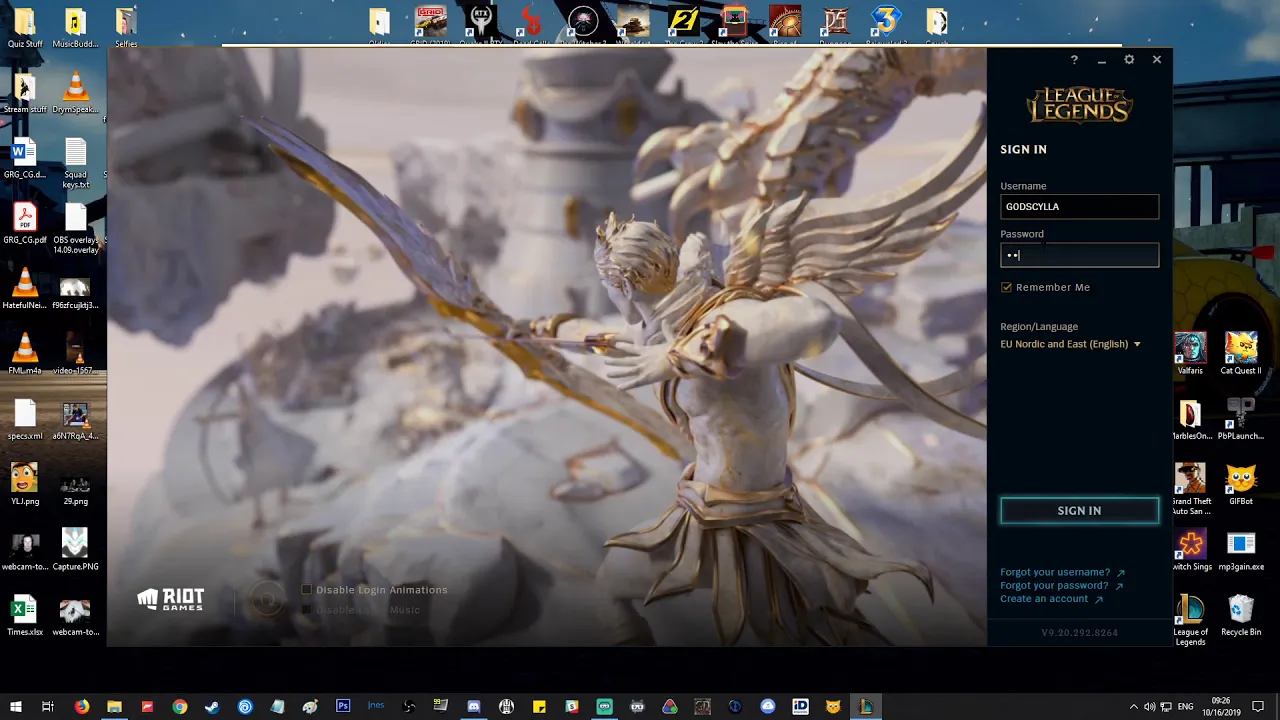1280x720 pixels.
Task: Toggle Disable Login Animations checkbox
Action: coord(307,590)
